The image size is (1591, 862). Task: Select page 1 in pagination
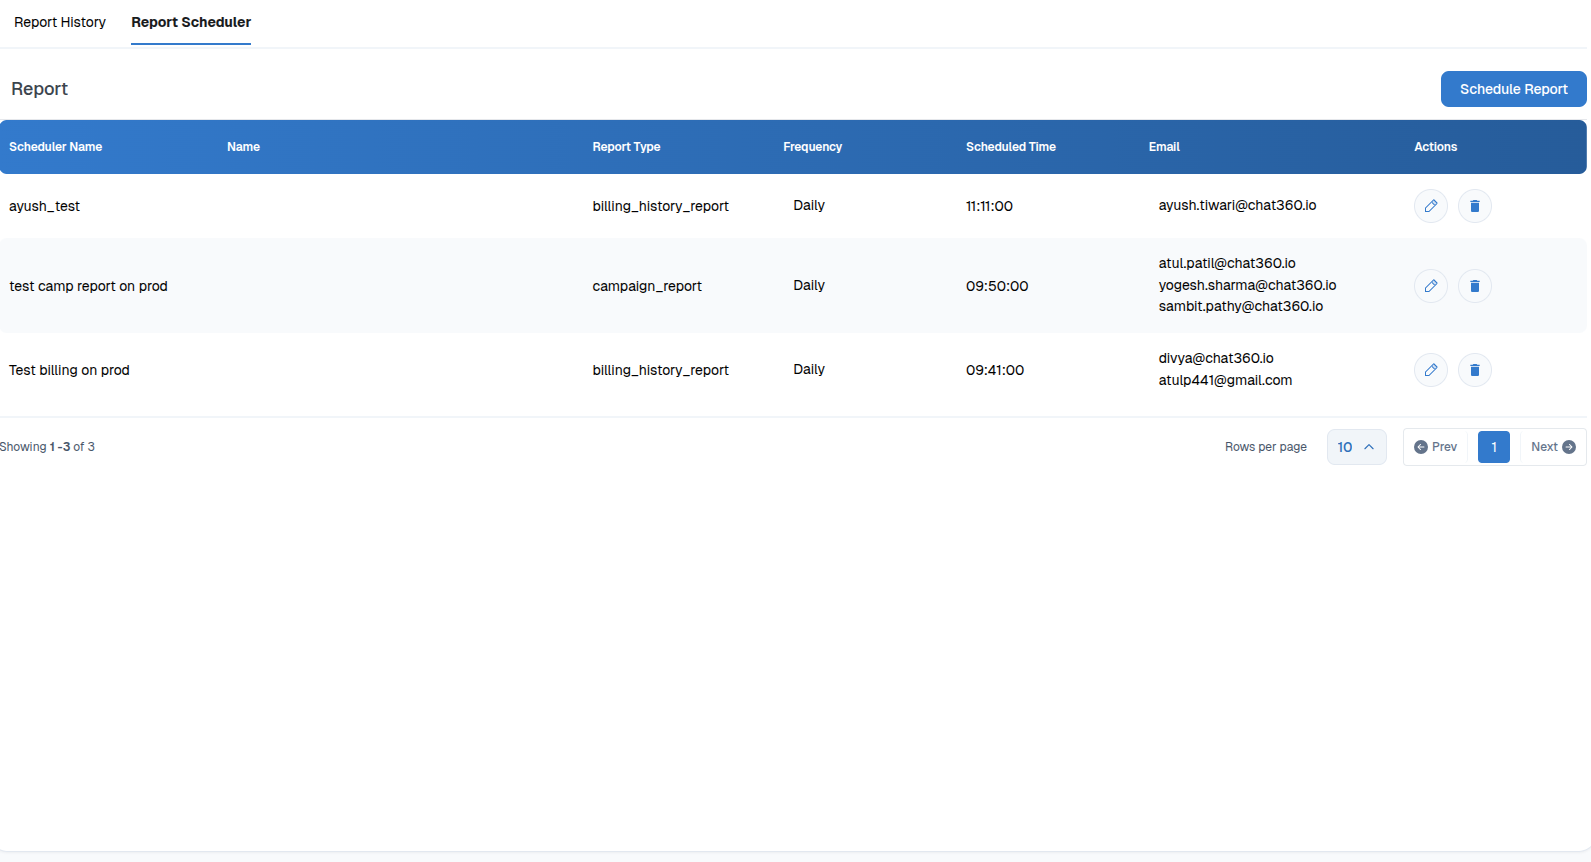click(x=1493, y=447)
